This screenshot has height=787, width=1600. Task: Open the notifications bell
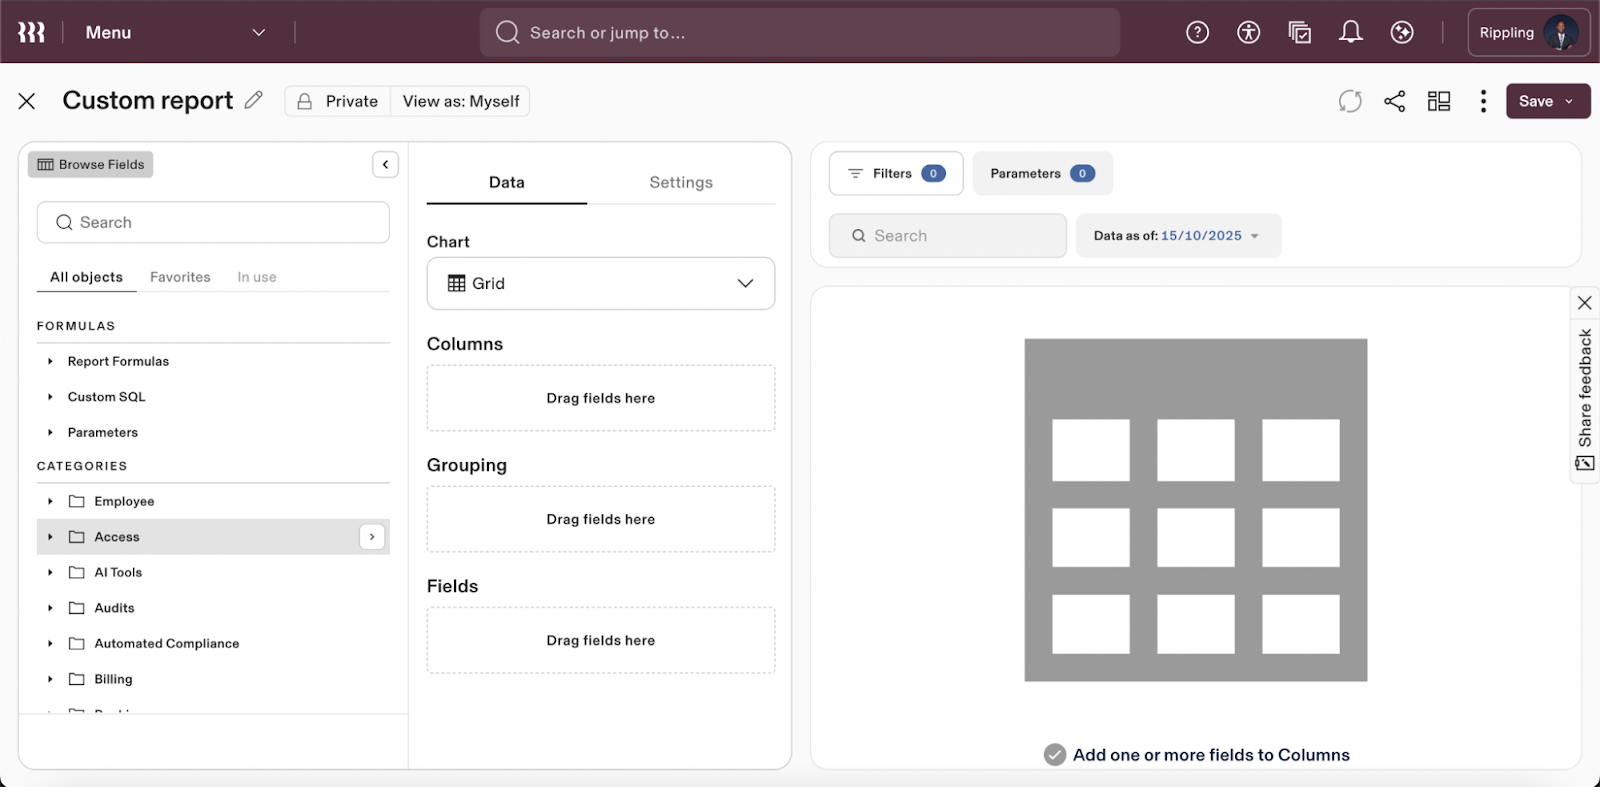click(x=1351, y=33)
